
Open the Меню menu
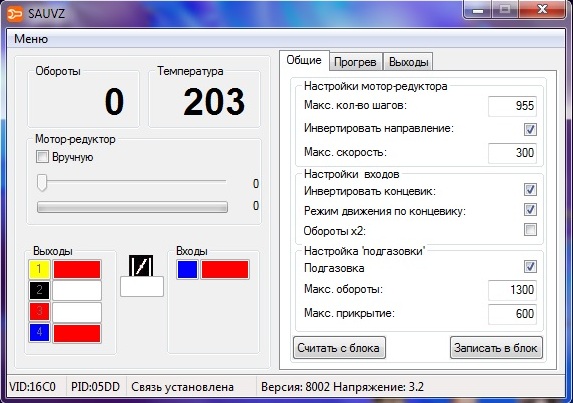point(31,39)
